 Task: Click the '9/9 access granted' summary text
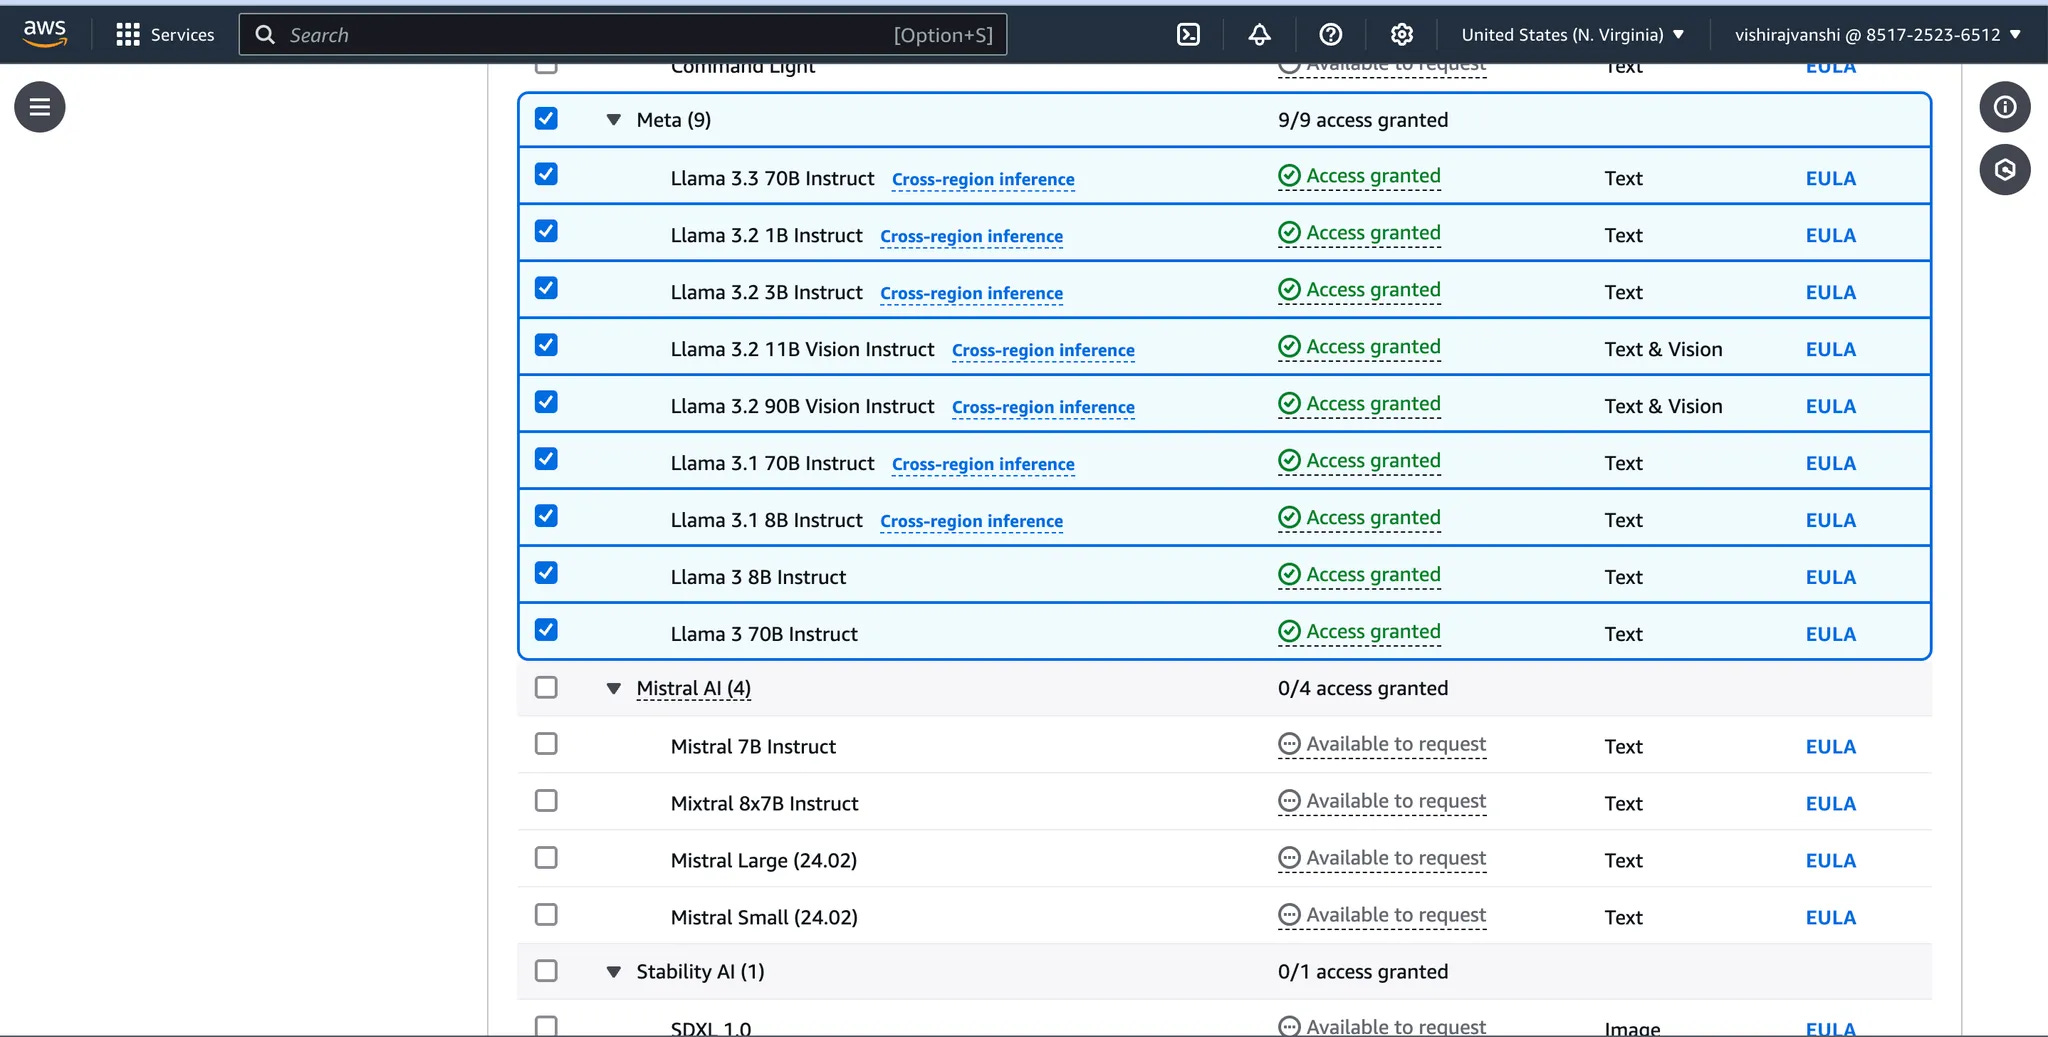coord(1363,120)
